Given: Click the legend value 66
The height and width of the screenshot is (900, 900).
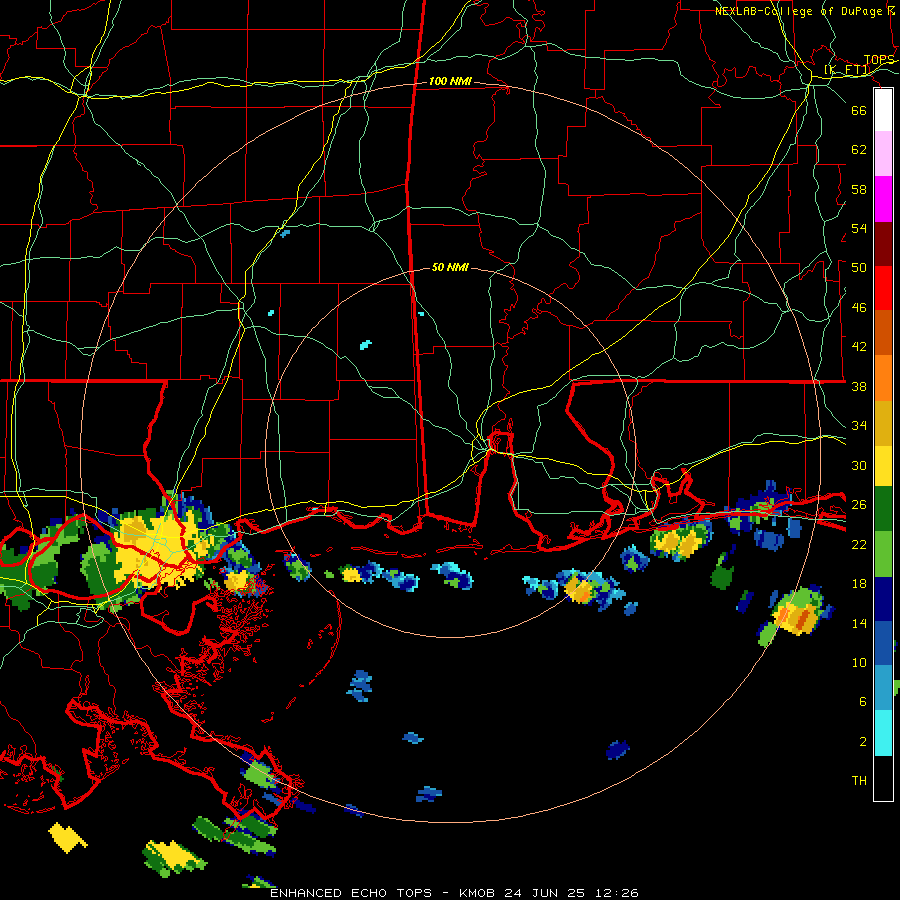Looking at the screenshot, I should (859, 110).
